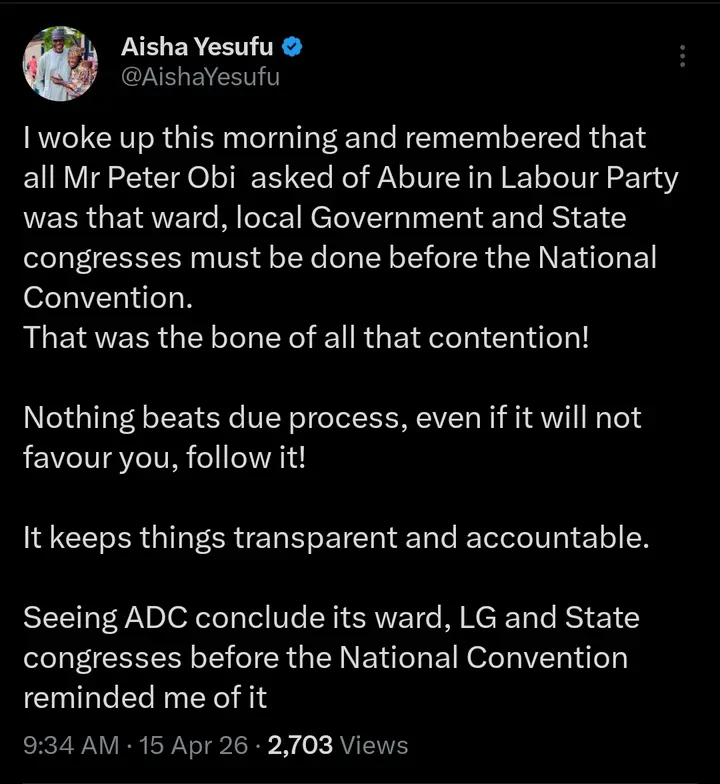Click the line starting 'I woke up this morning'
The height and width of the screenshot is (784, 720).
334,138
